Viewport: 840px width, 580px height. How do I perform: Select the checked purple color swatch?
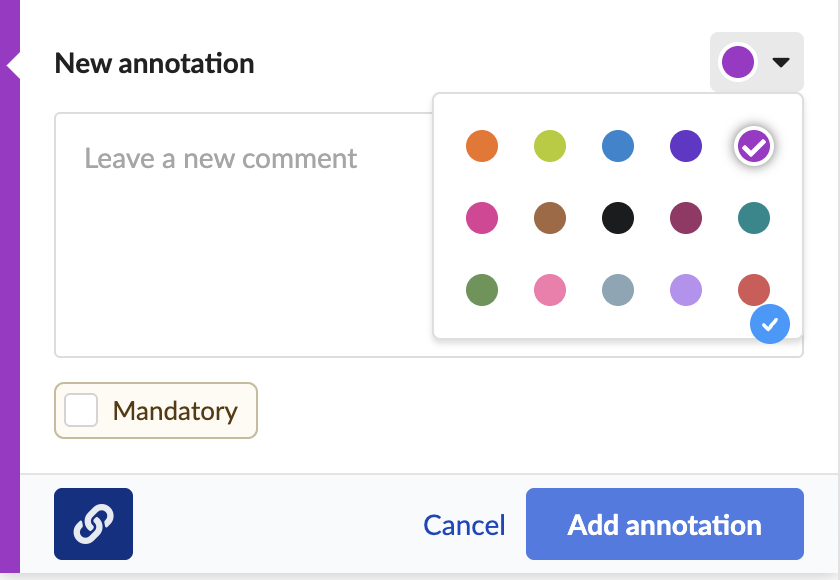(754, 146)
